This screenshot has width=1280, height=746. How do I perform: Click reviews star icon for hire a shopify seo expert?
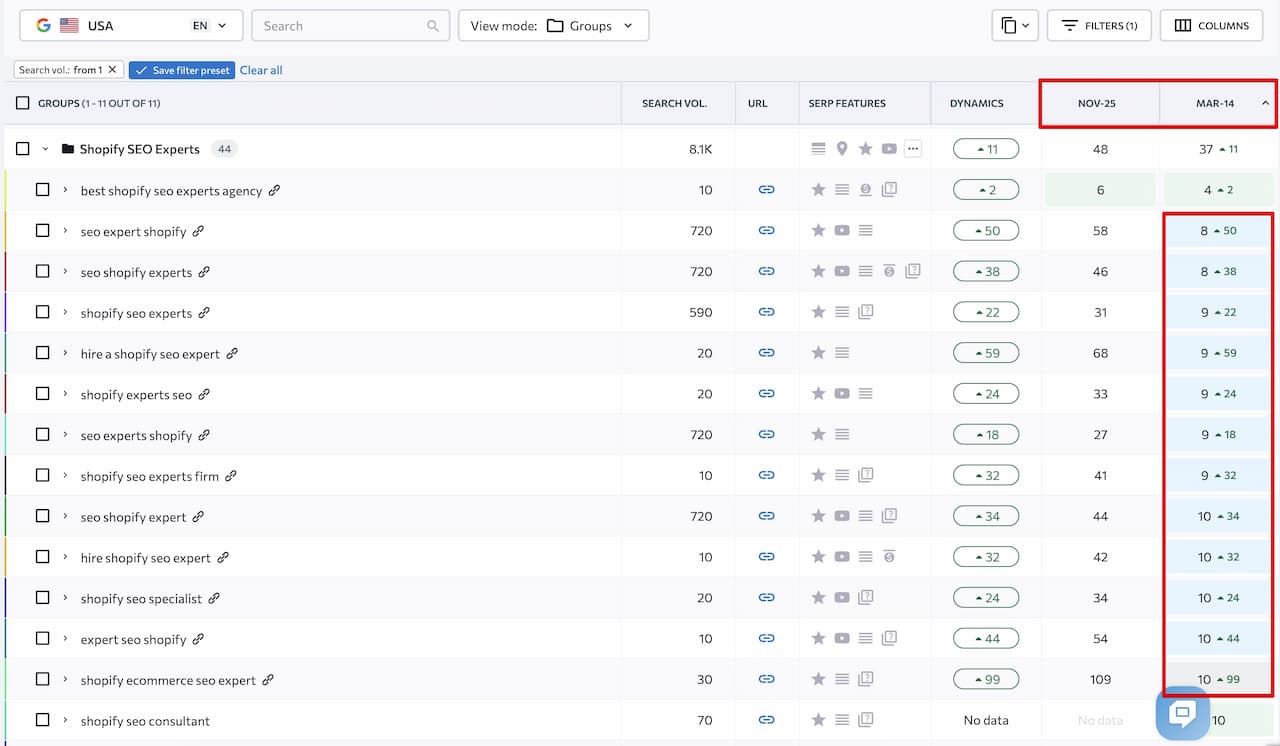pos(818,353)
